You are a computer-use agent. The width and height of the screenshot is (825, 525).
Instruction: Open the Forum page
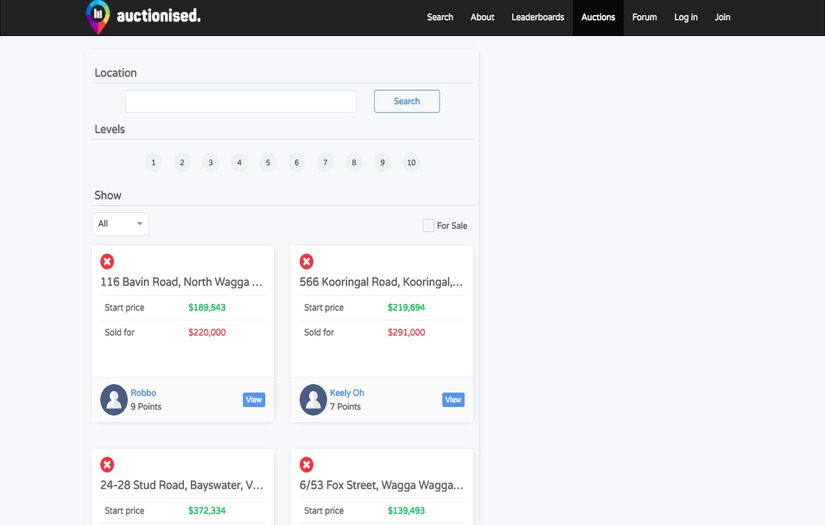[645, 17]
